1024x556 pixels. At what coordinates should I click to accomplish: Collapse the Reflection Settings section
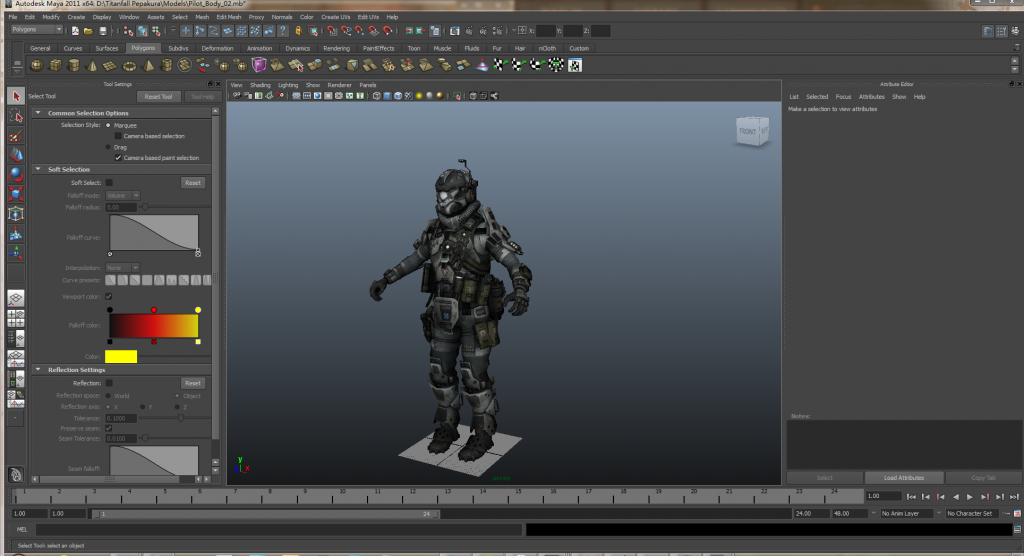pos(39,370)
